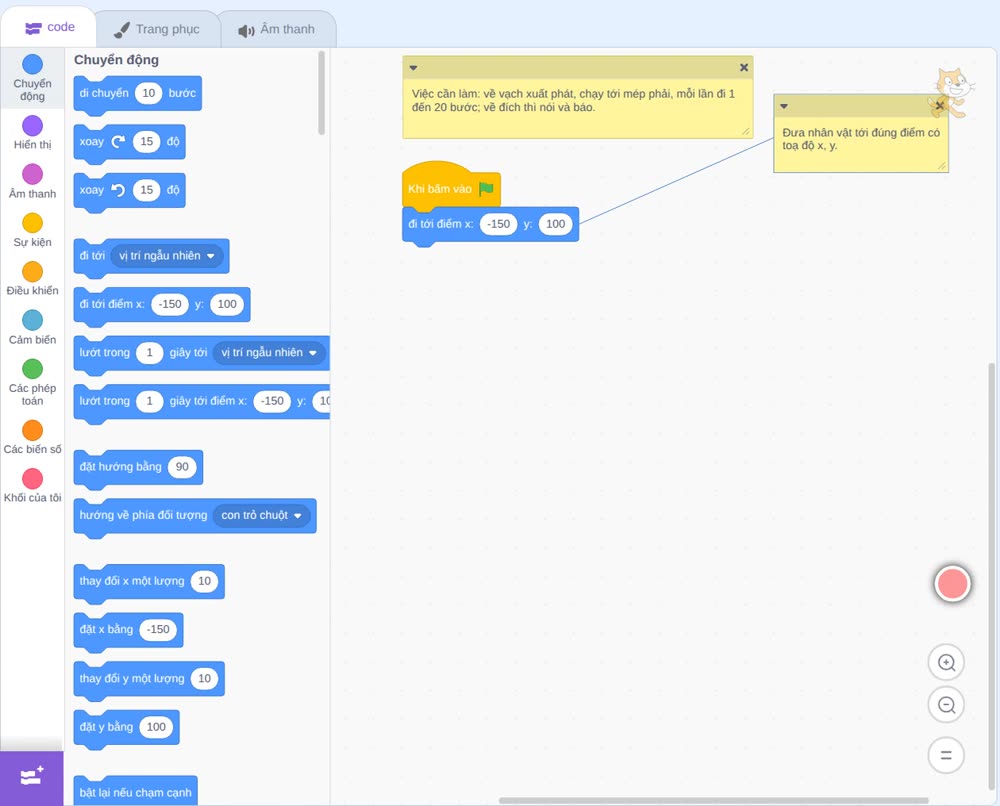Click the x value -150 in workspace block
Viewport: 1000px width, 806px height.
(498, 224)
